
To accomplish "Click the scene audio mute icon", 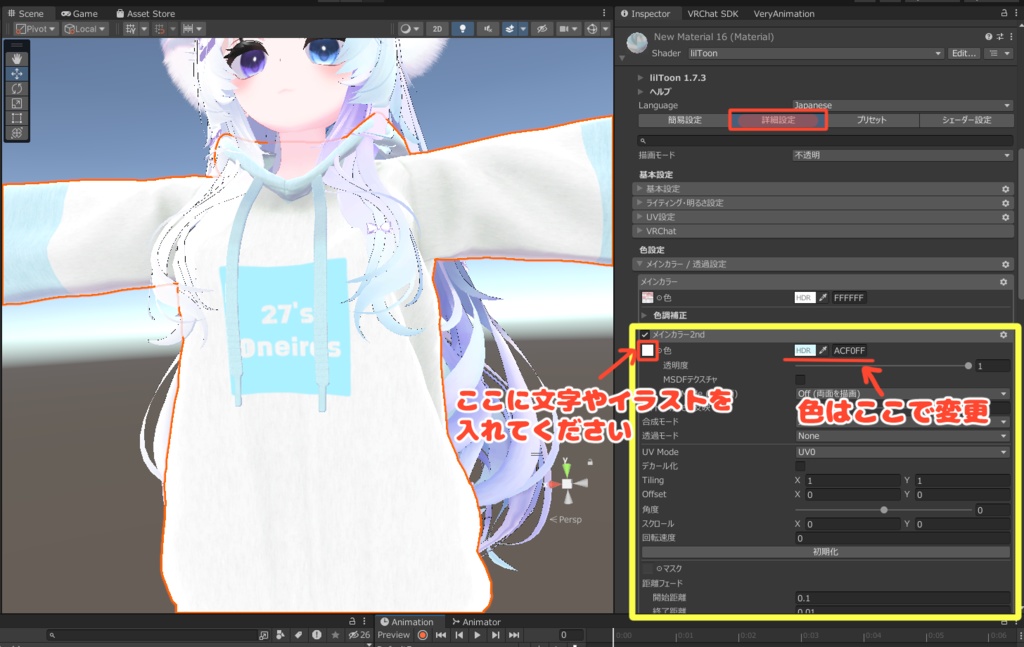I will 487,29.
